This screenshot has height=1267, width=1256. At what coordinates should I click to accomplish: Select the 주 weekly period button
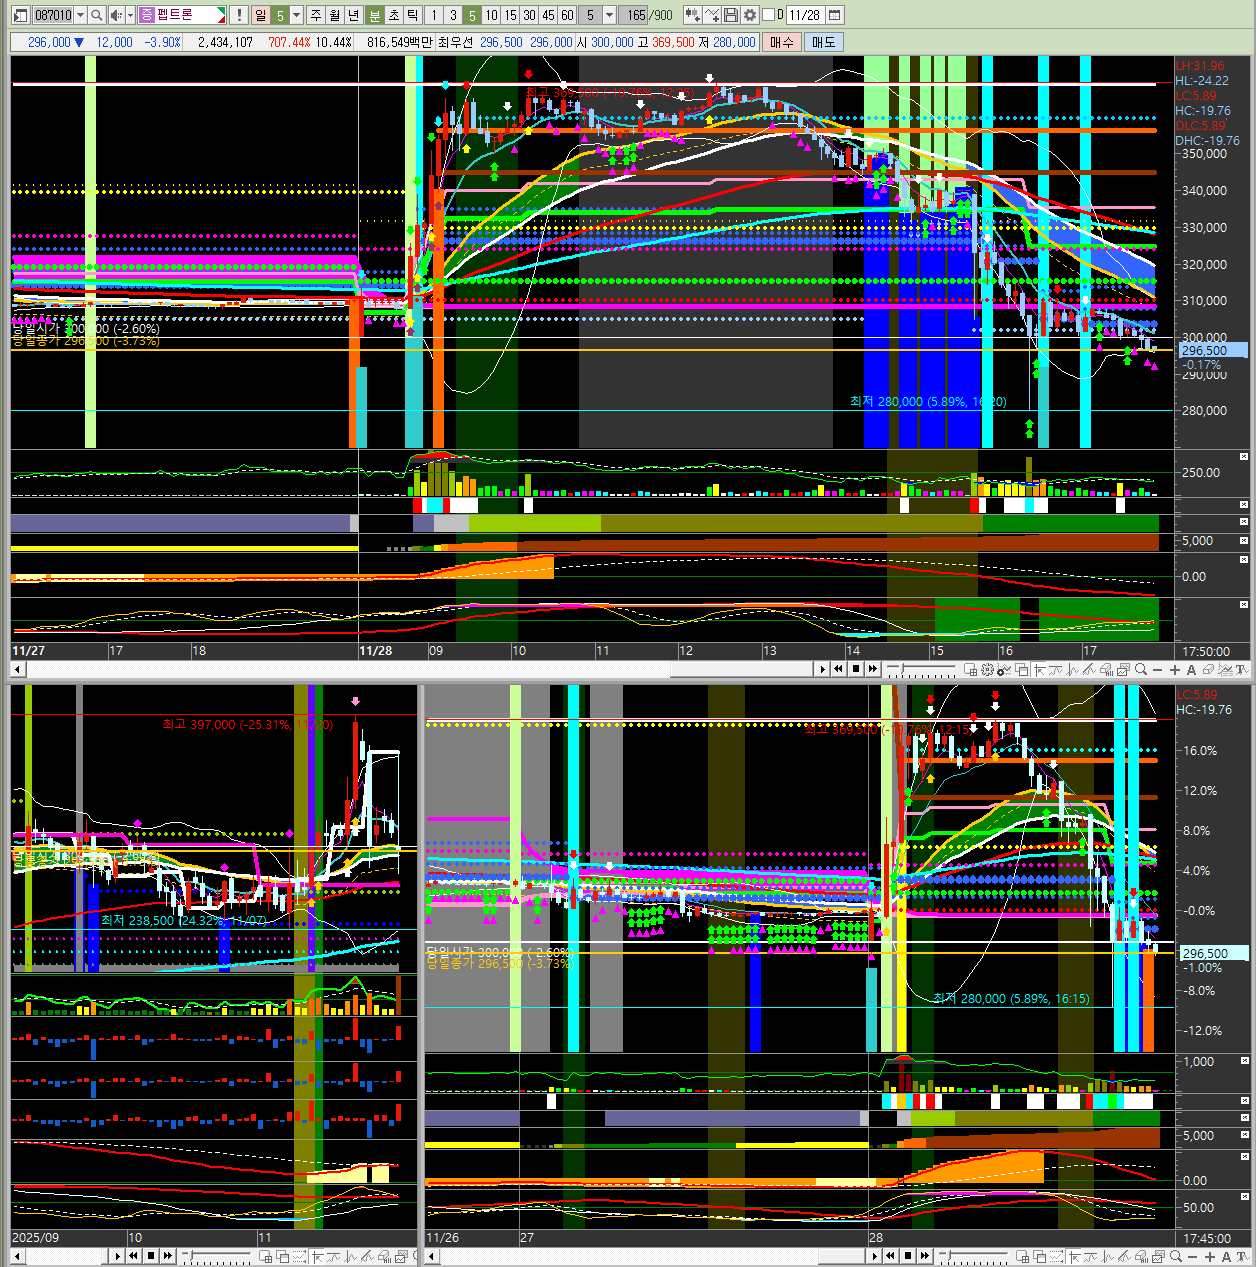coord(316,15)
